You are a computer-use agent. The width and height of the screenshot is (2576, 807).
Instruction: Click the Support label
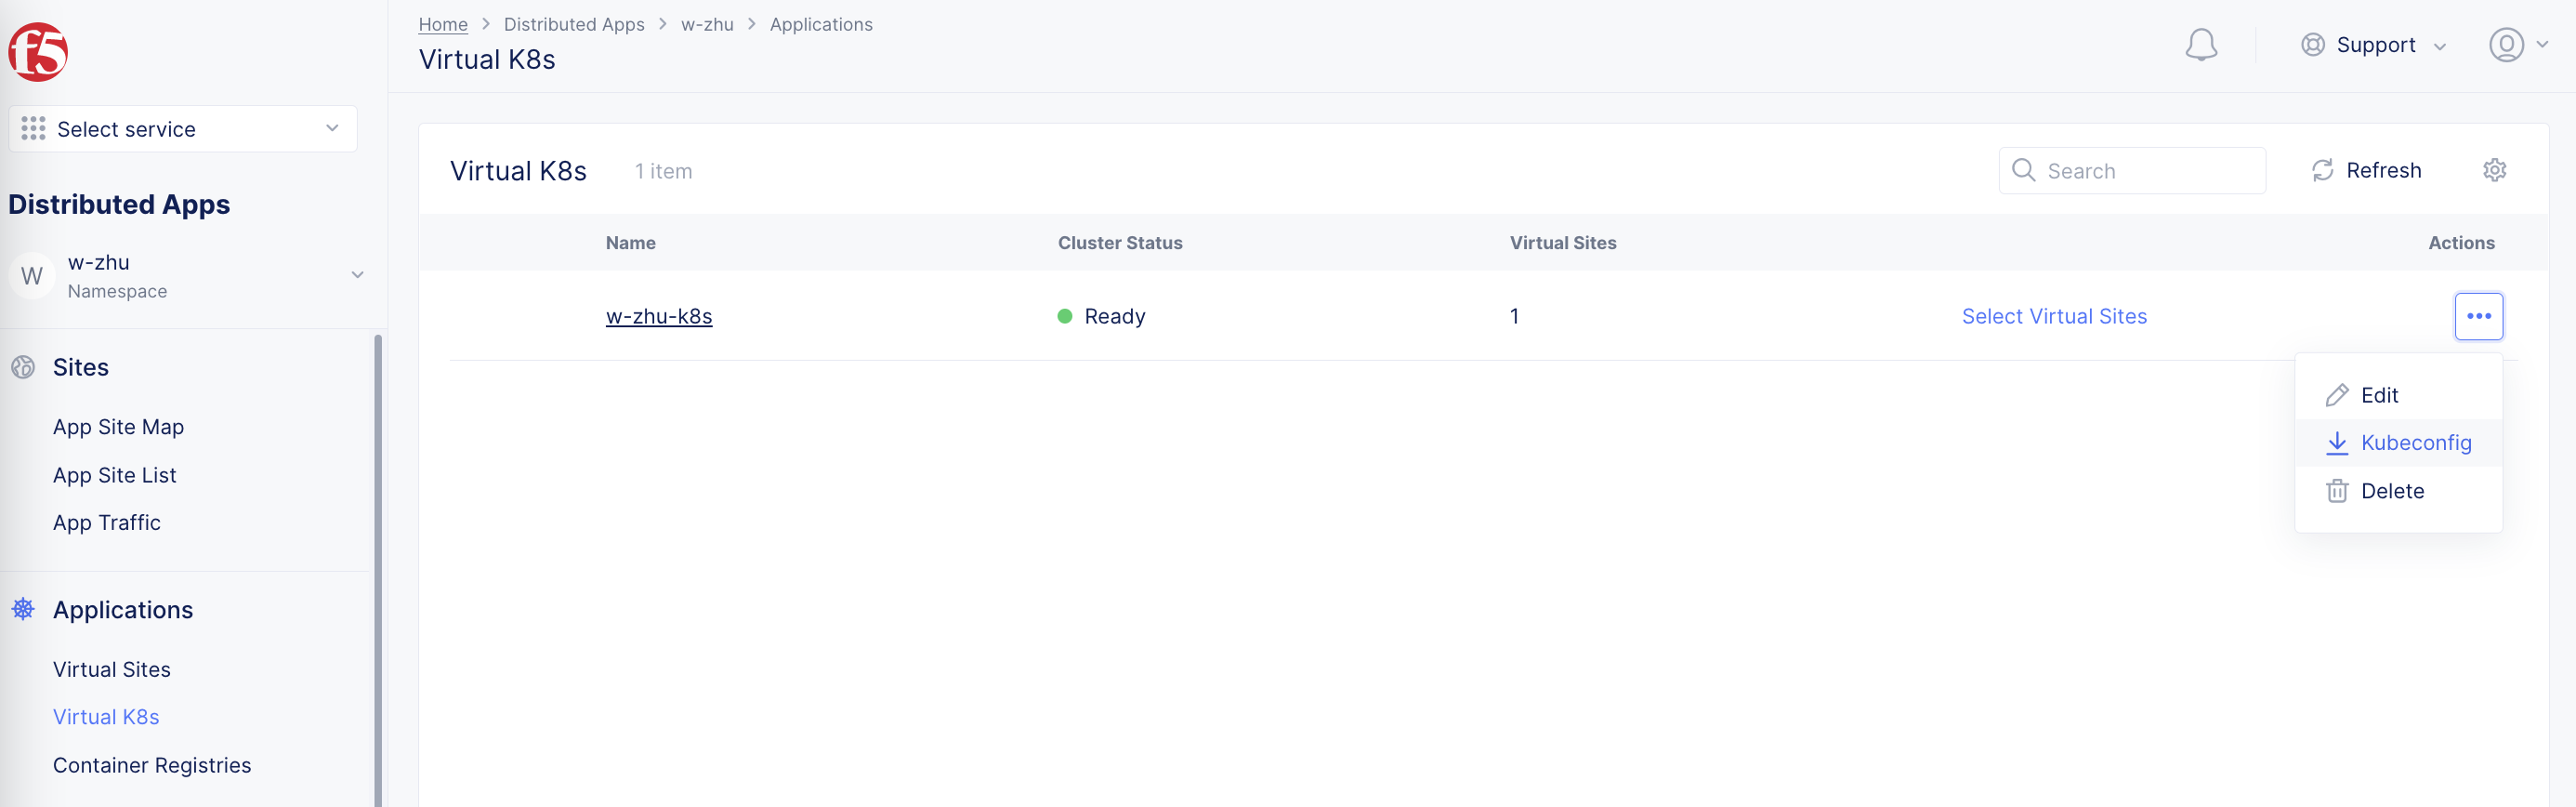coord(2375,45)
